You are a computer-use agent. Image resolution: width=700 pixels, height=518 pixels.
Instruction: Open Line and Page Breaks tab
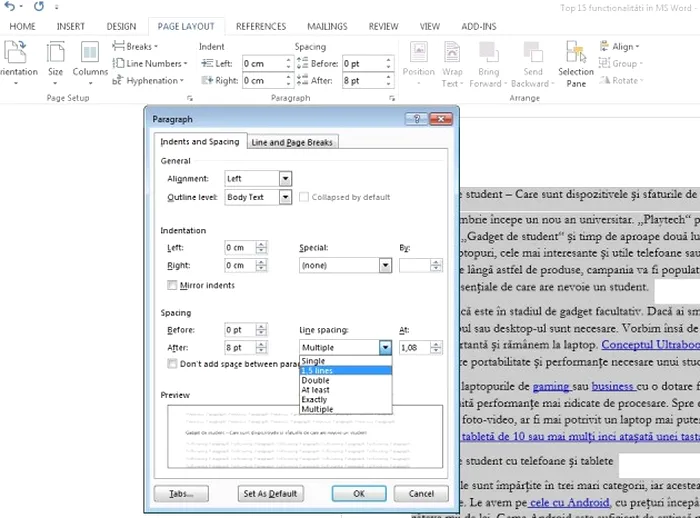pyautogui.click(x=292, y=142)
